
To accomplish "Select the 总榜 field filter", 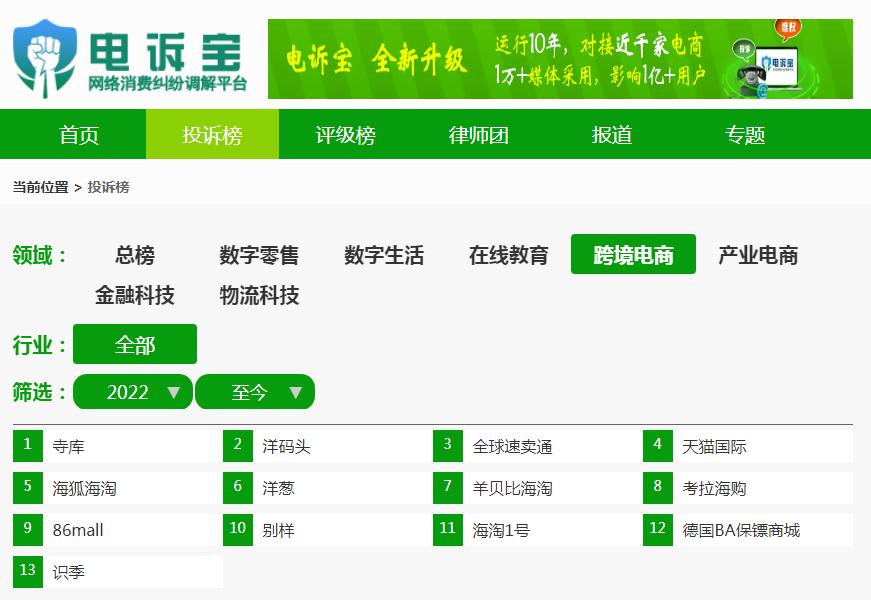I will click(134, 255).
